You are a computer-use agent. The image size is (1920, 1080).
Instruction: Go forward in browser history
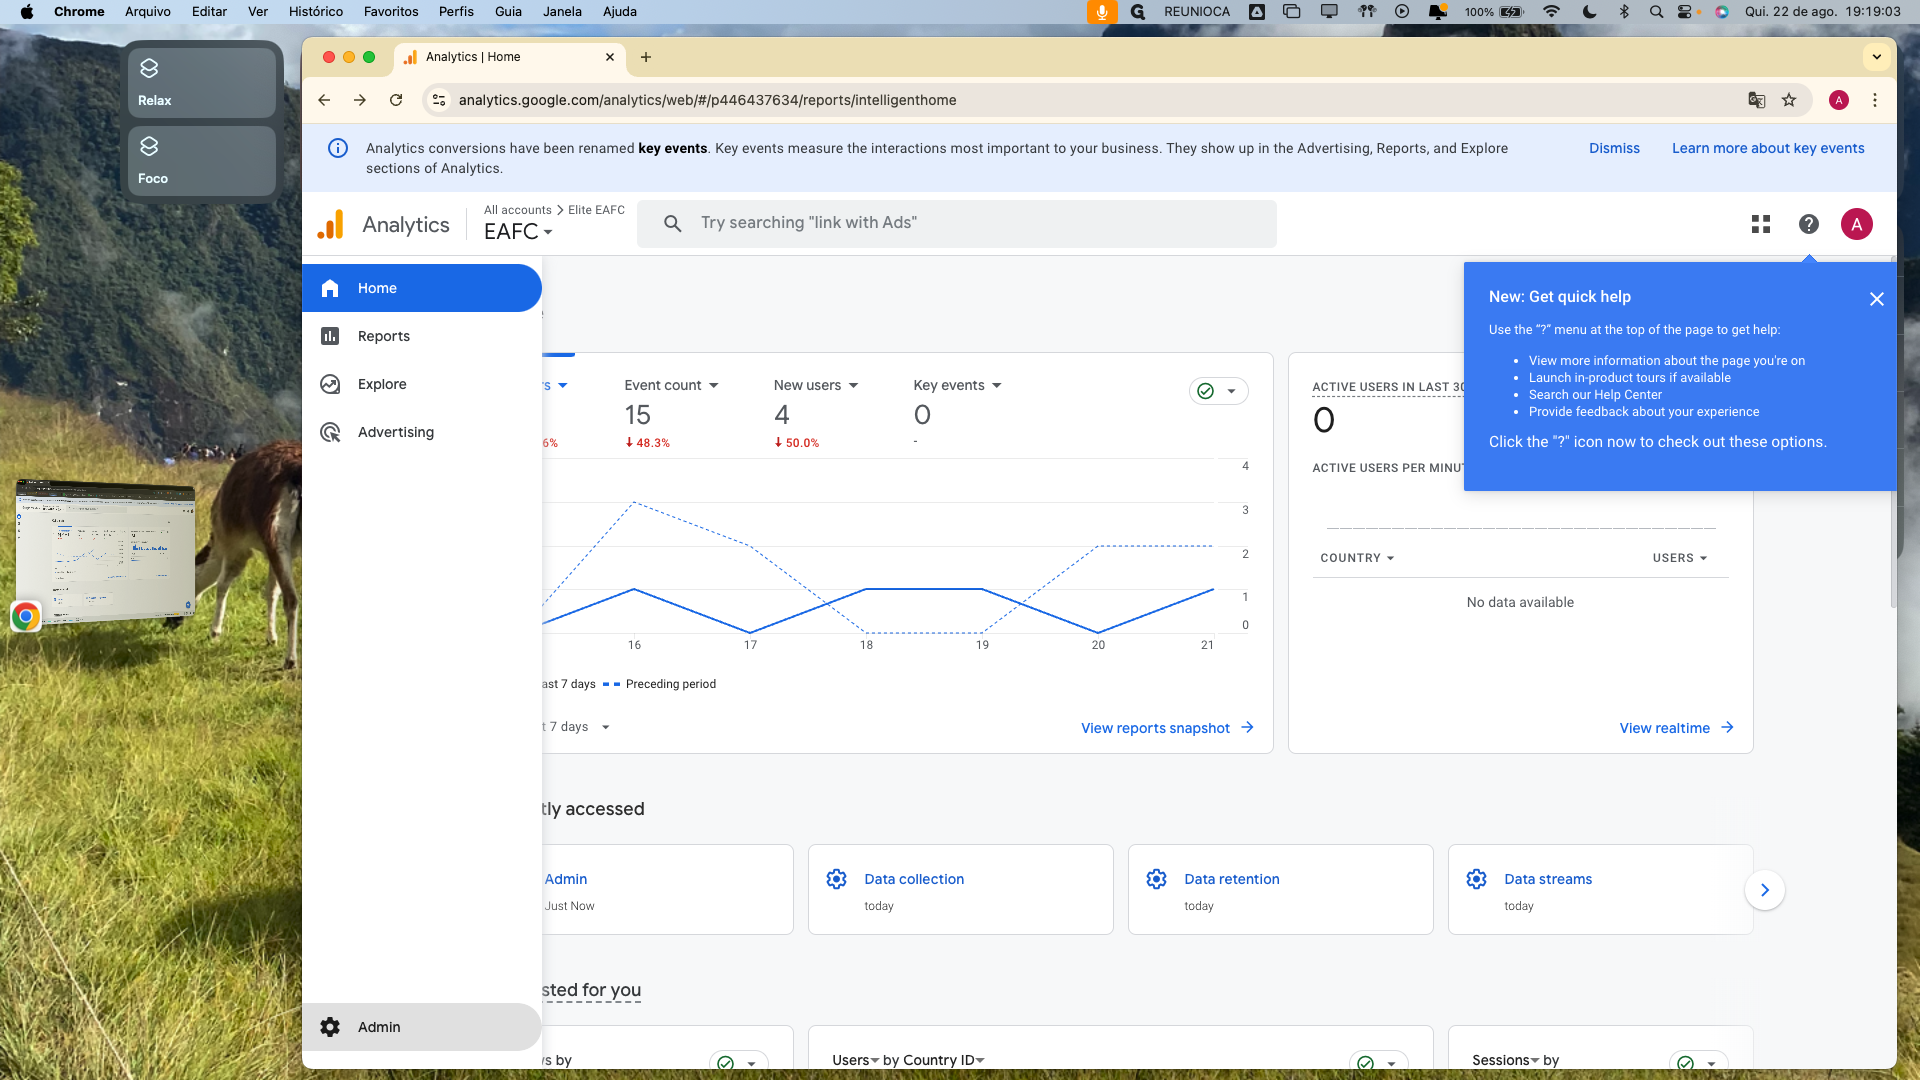[x=360, y=100]
